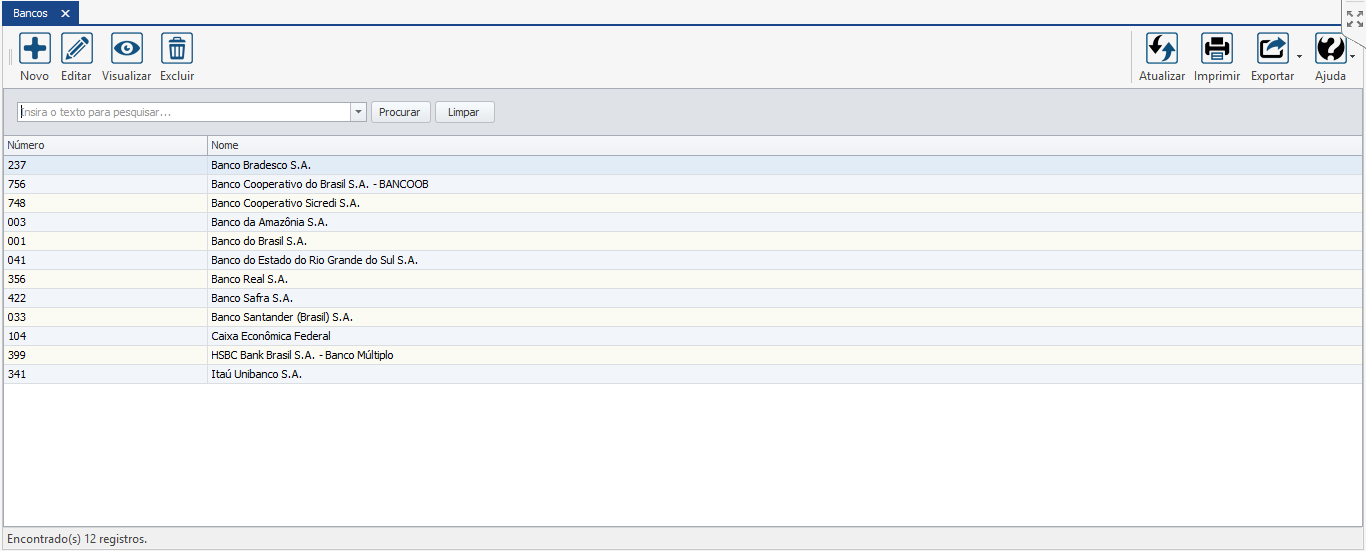Close the Bancos tab
Image resolution: width=1366 pixels, height=551 pixels.
click(65, 13)
